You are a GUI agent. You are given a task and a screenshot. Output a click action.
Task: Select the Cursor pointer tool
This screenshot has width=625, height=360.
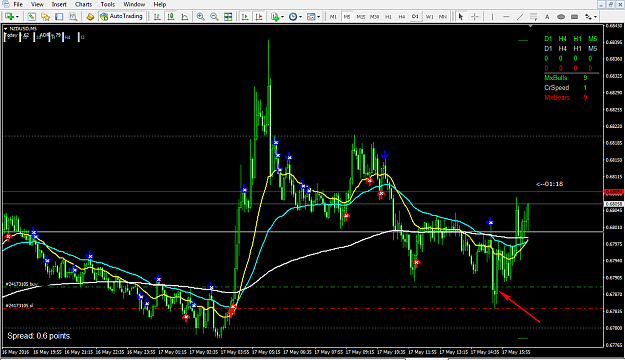pos(461,17)
